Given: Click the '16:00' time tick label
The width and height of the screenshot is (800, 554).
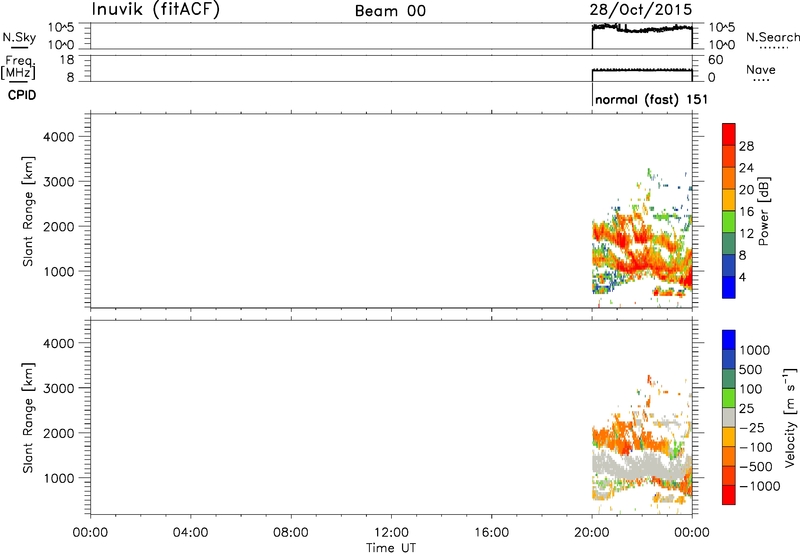Looking at the screenshot, I should click(491, 533).
